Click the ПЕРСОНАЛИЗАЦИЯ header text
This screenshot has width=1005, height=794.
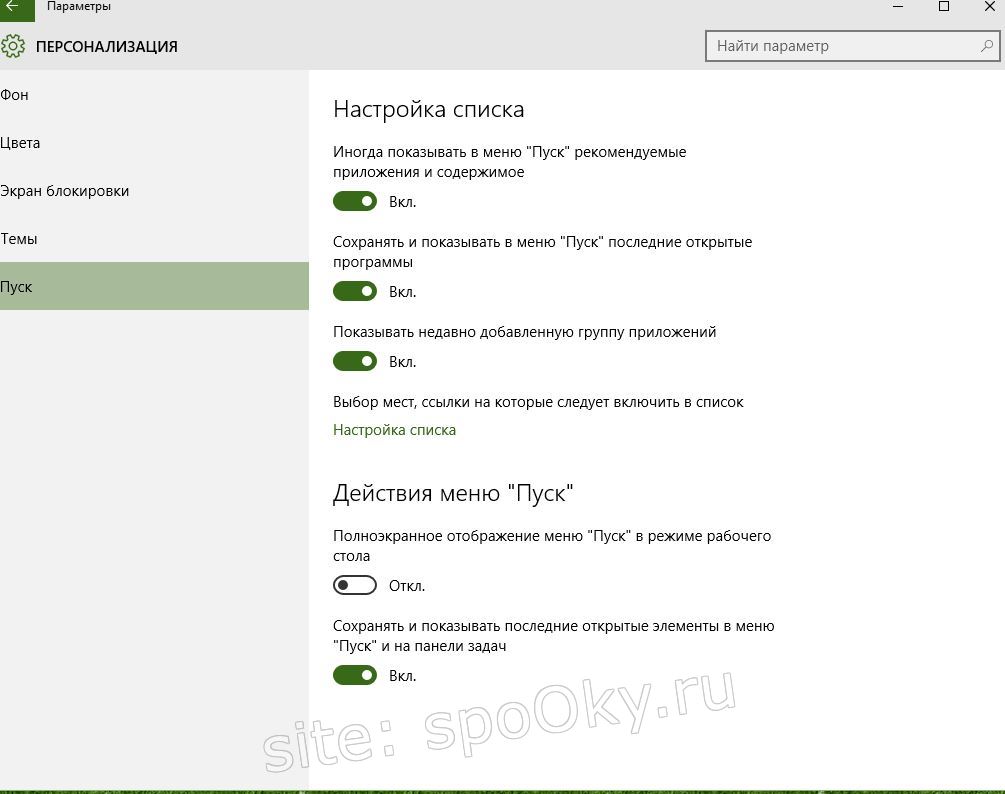(107, 46)
